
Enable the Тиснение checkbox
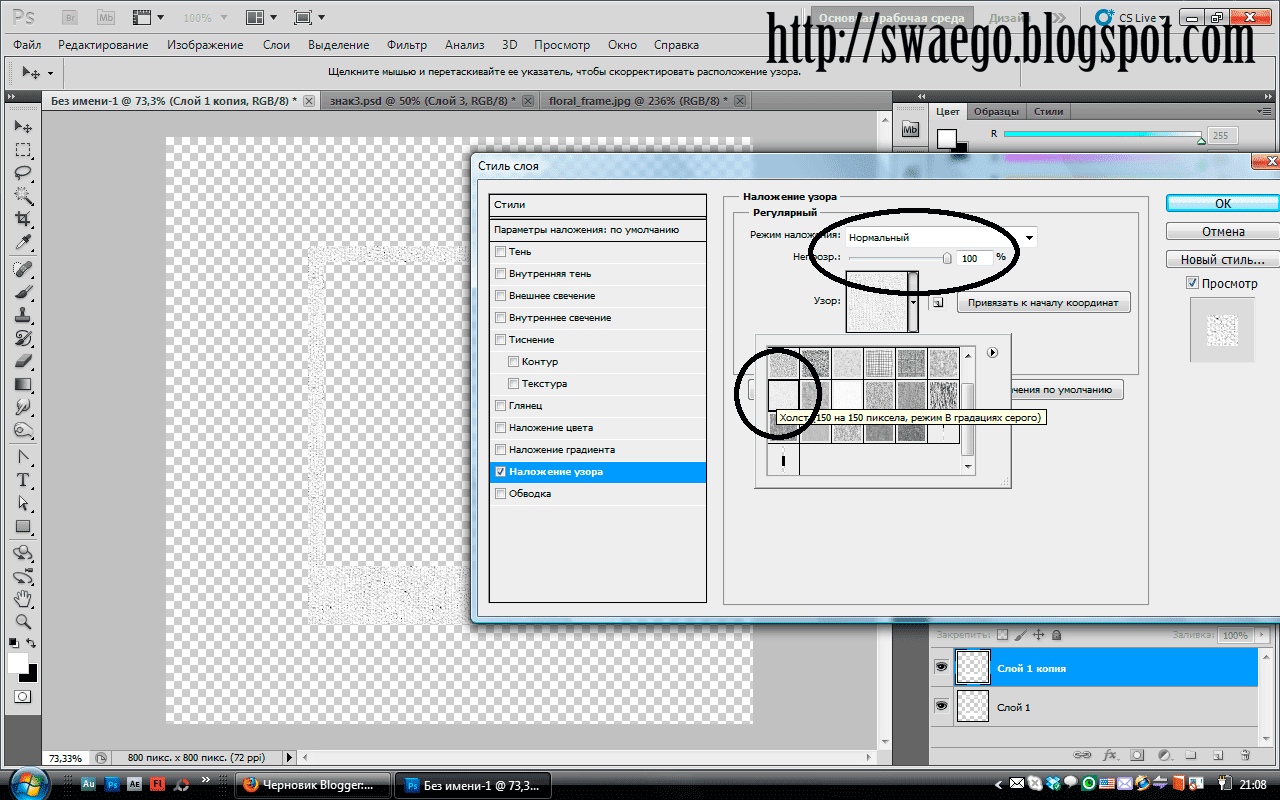point(500,340)
